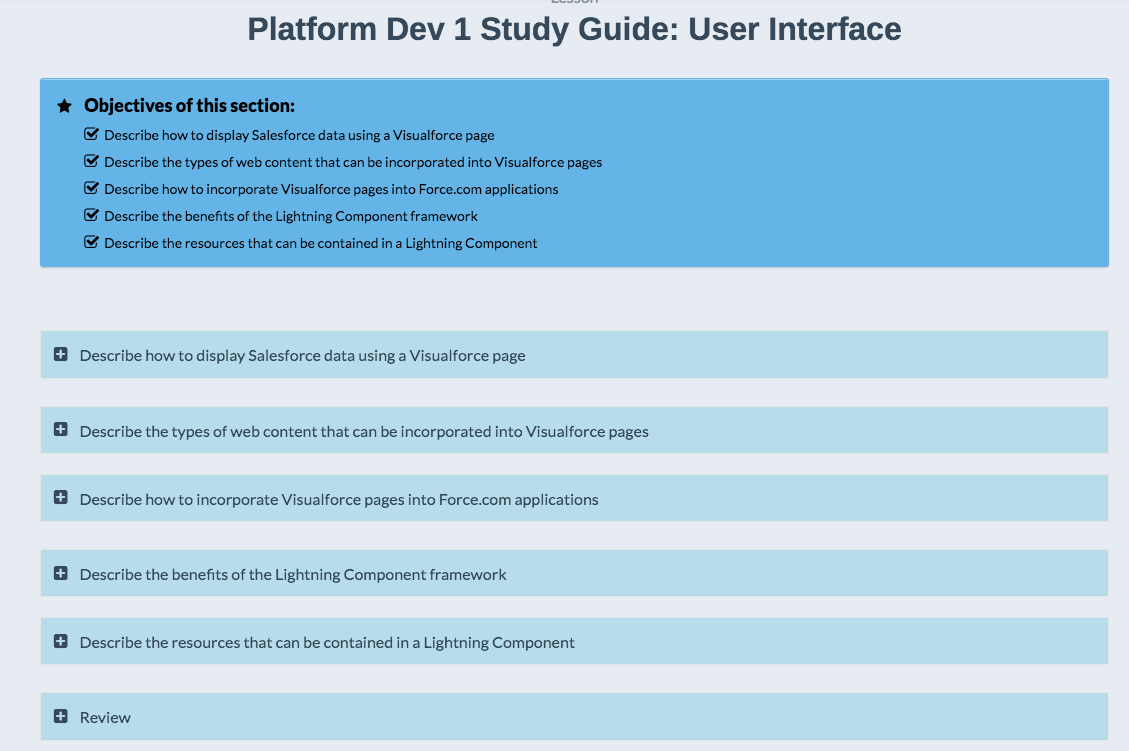Expand plus icon for Review accordion
The image size is (1129, 751).
coord(60,716)
